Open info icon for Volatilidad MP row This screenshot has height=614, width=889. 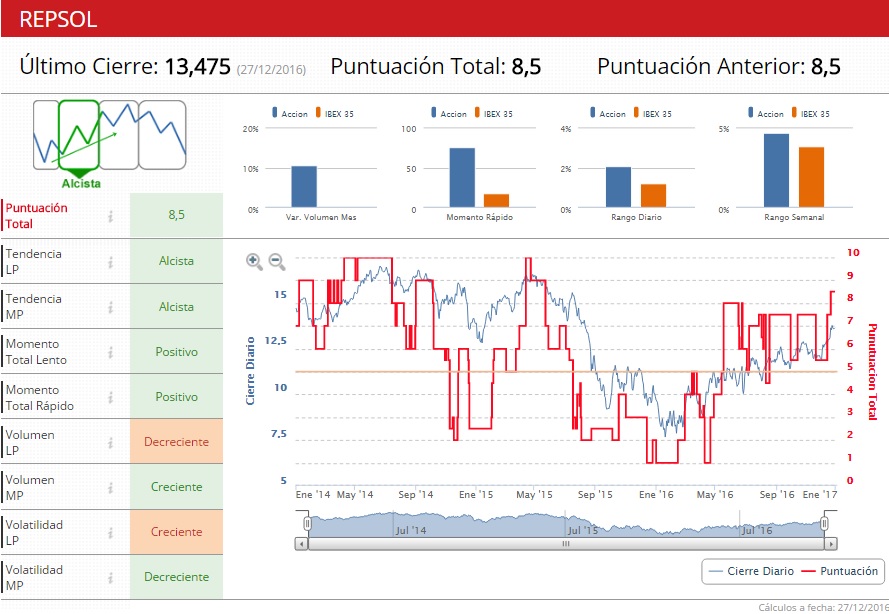point(111,577)
